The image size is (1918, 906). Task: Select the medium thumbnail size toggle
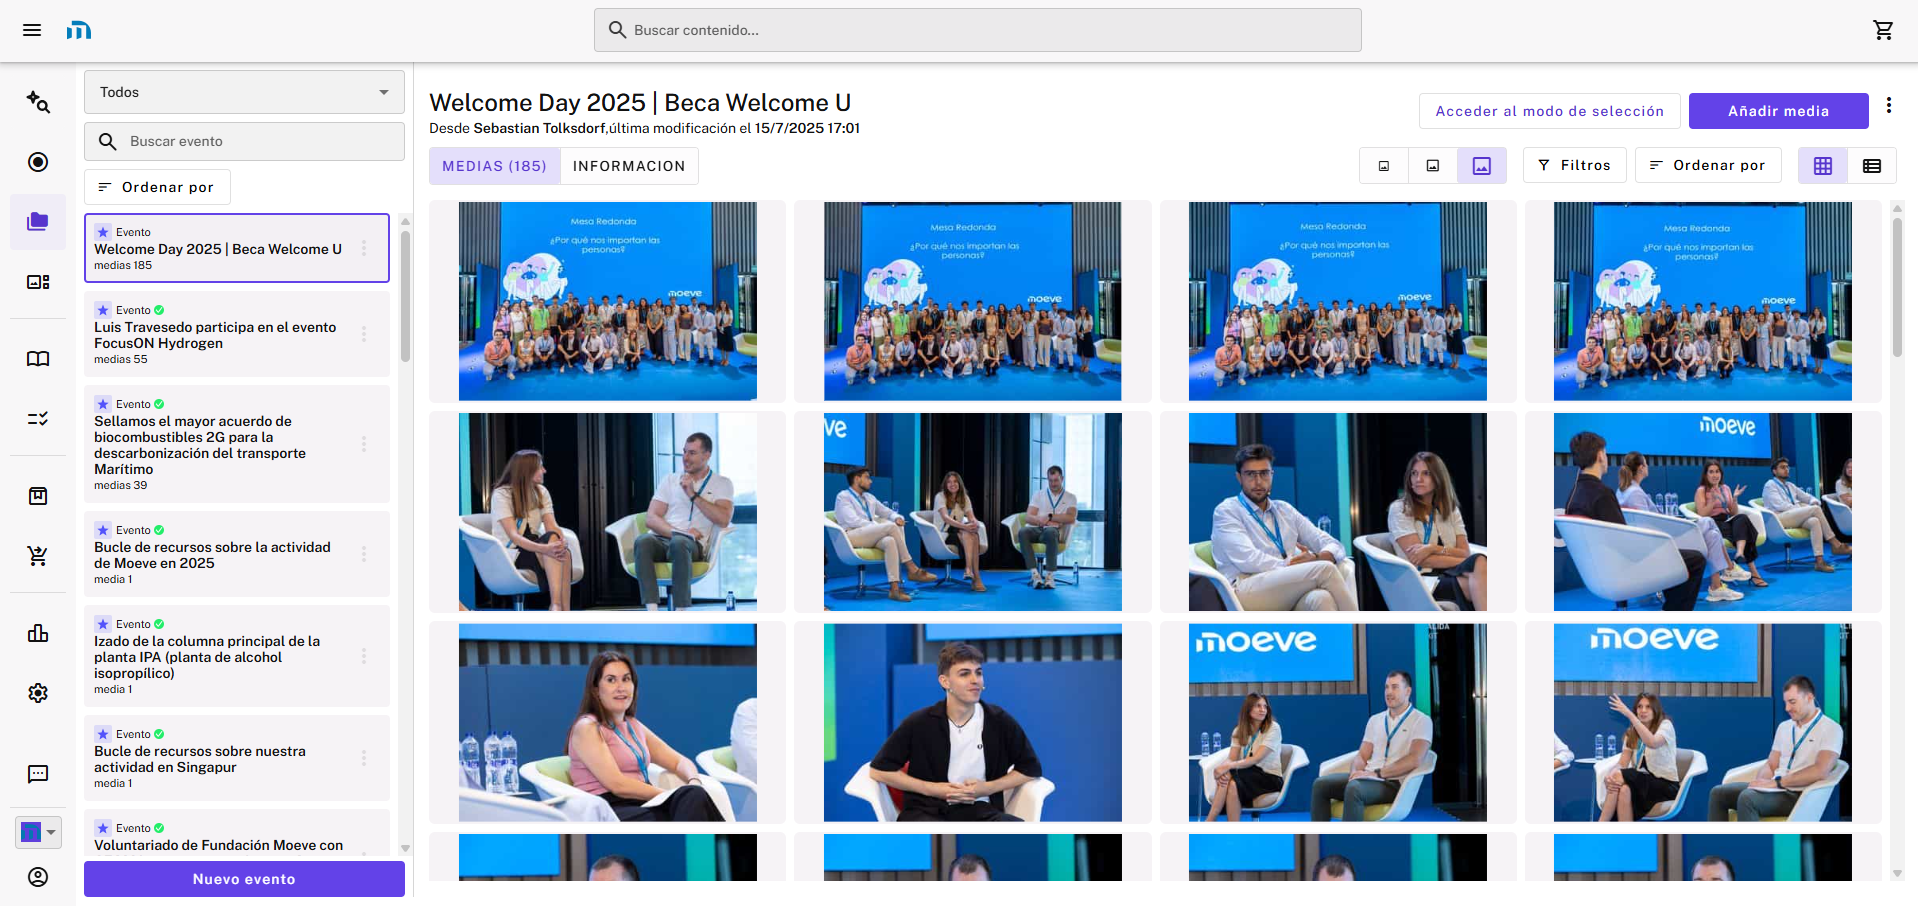(1433, 166)
